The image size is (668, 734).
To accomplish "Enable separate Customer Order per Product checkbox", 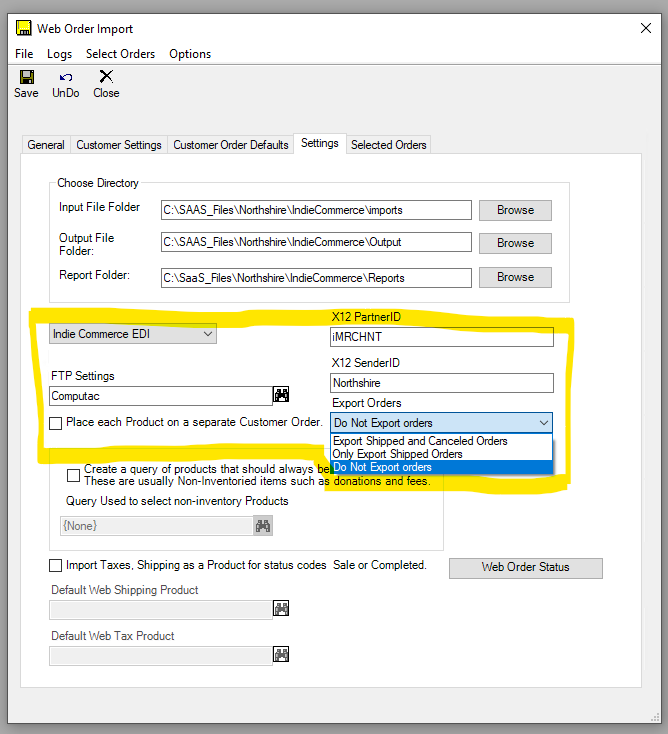I will 56,423.
